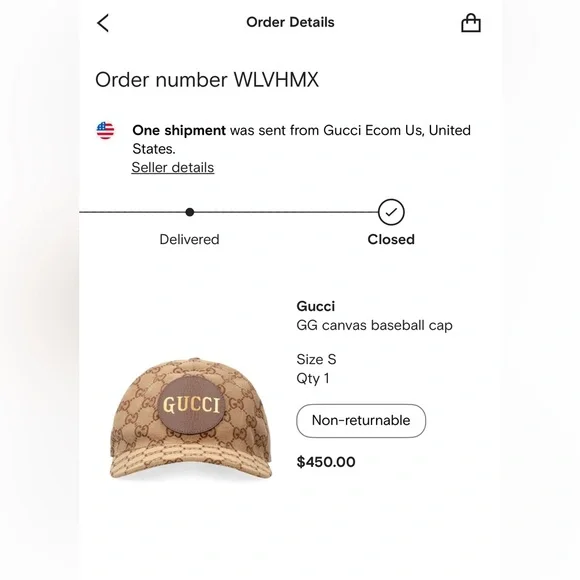Viewport: 580px width, 580px height.
Task: Open the Gucci cap product image
Action: 191,418
